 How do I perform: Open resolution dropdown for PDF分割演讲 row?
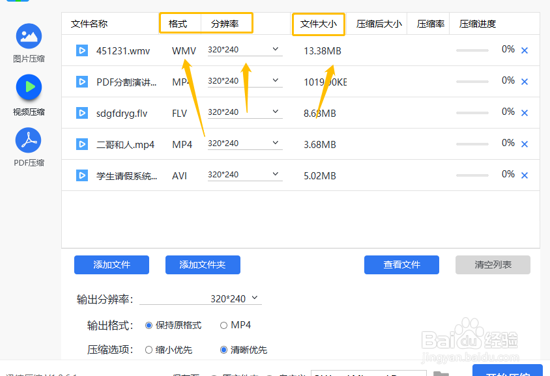click(x=245, y=81)
